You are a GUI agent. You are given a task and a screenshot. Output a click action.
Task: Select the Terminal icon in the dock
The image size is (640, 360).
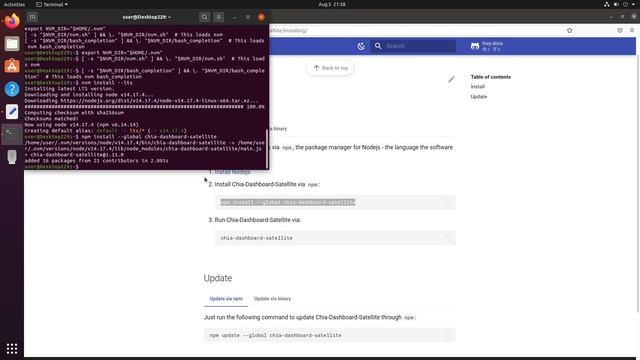pos(12,134)
